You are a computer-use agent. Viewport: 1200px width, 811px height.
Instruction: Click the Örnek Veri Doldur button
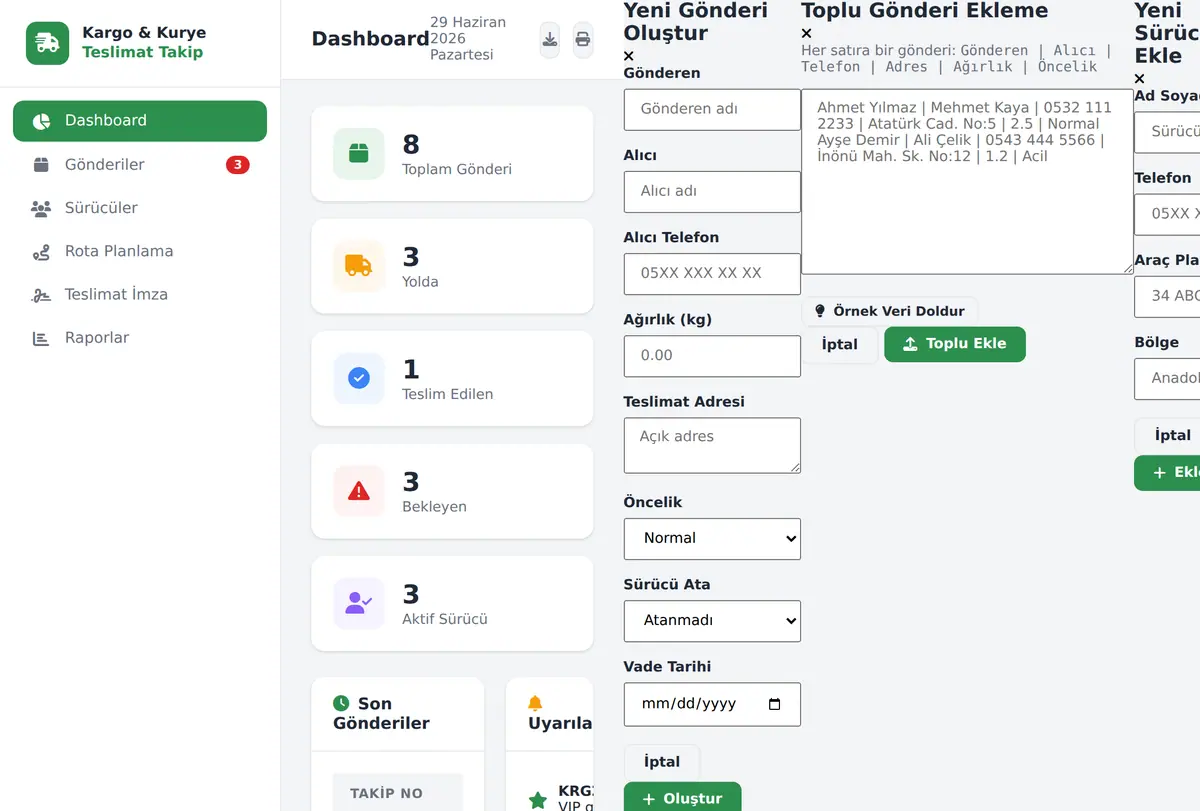pyautogui.click(x=890, y=311)
